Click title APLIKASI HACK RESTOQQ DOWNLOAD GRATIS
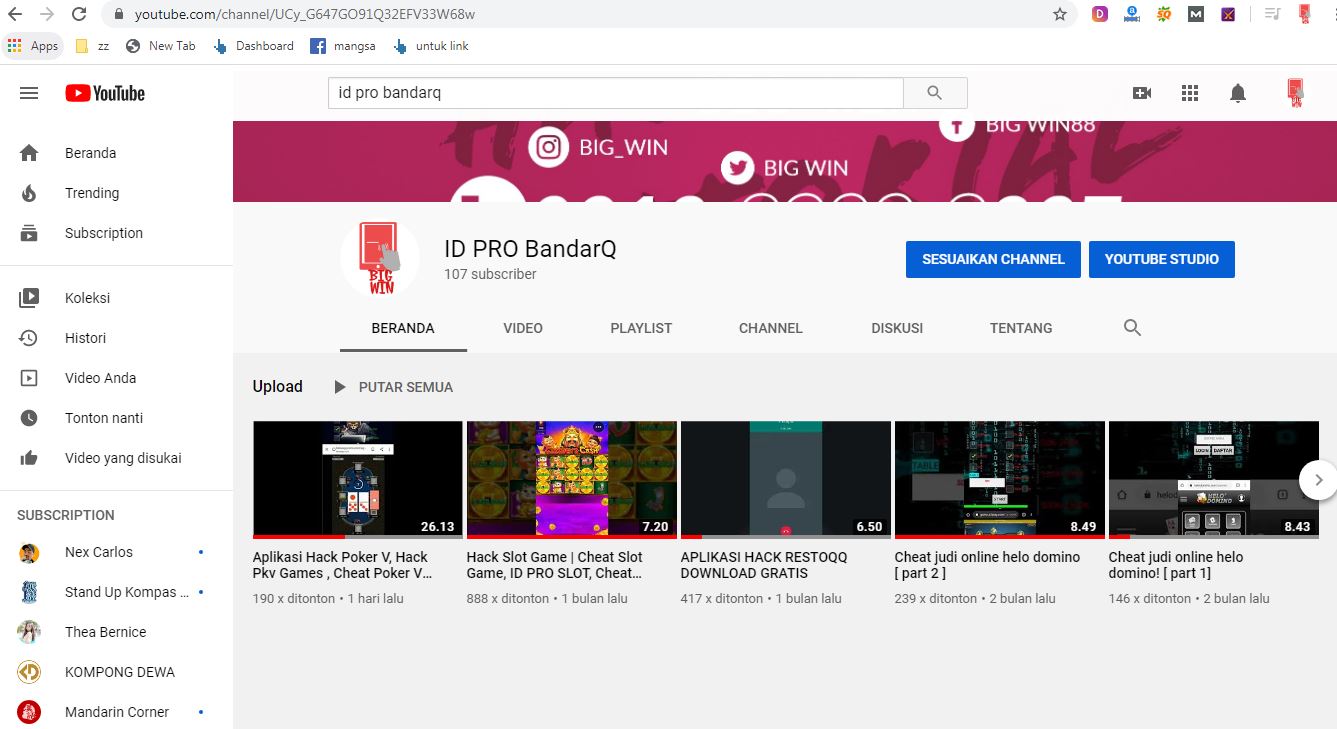The width and height of the screenshot is (1337, 729). pos(764,565)
